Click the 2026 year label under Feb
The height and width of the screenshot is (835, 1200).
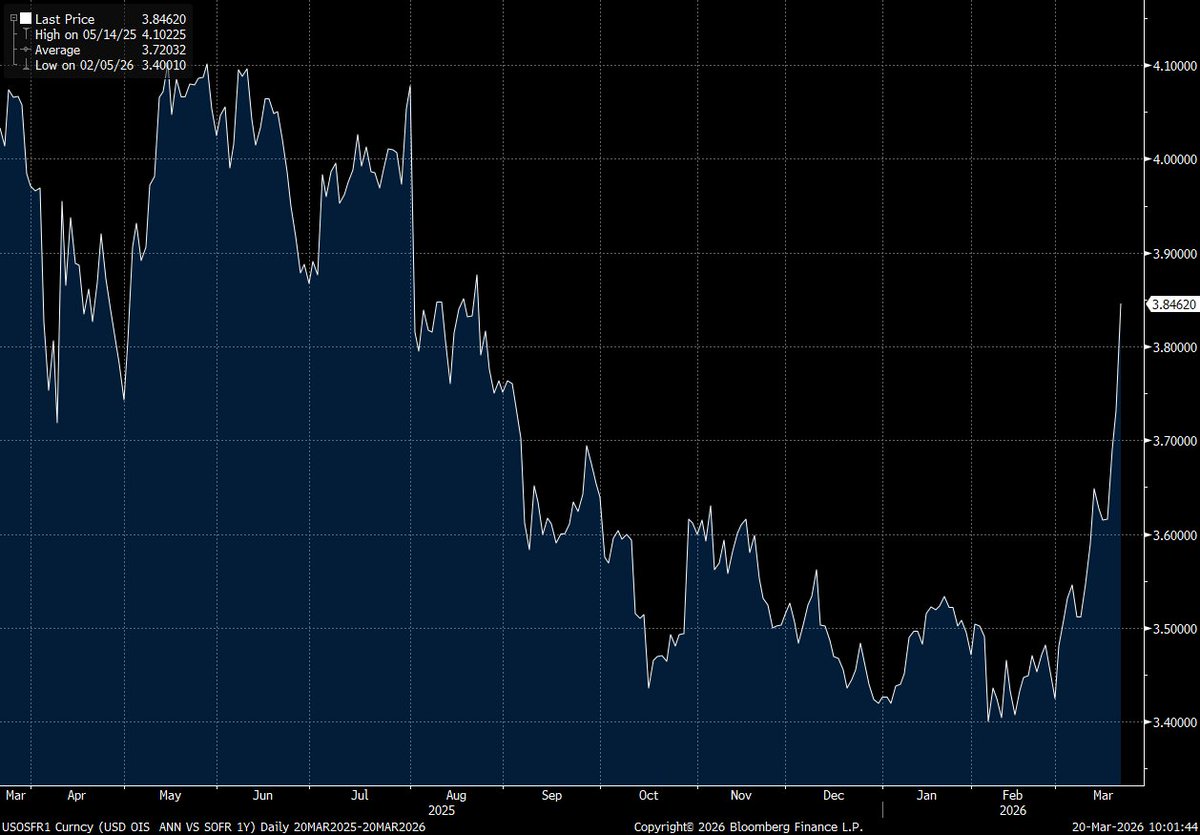point(1013,810)
